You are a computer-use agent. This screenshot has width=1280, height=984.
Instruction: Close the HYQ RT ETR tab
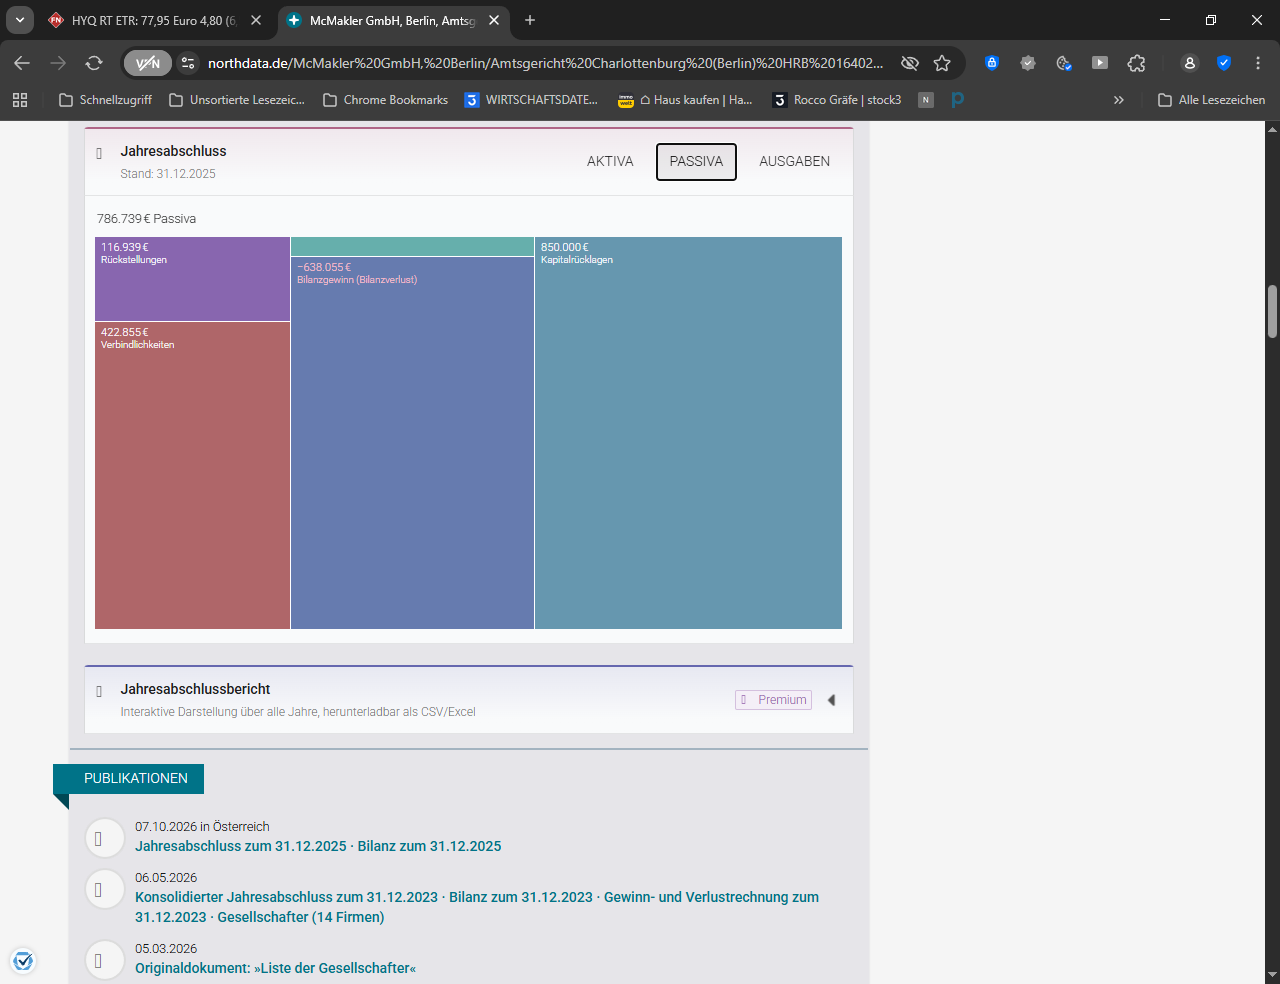coord(256,20)
